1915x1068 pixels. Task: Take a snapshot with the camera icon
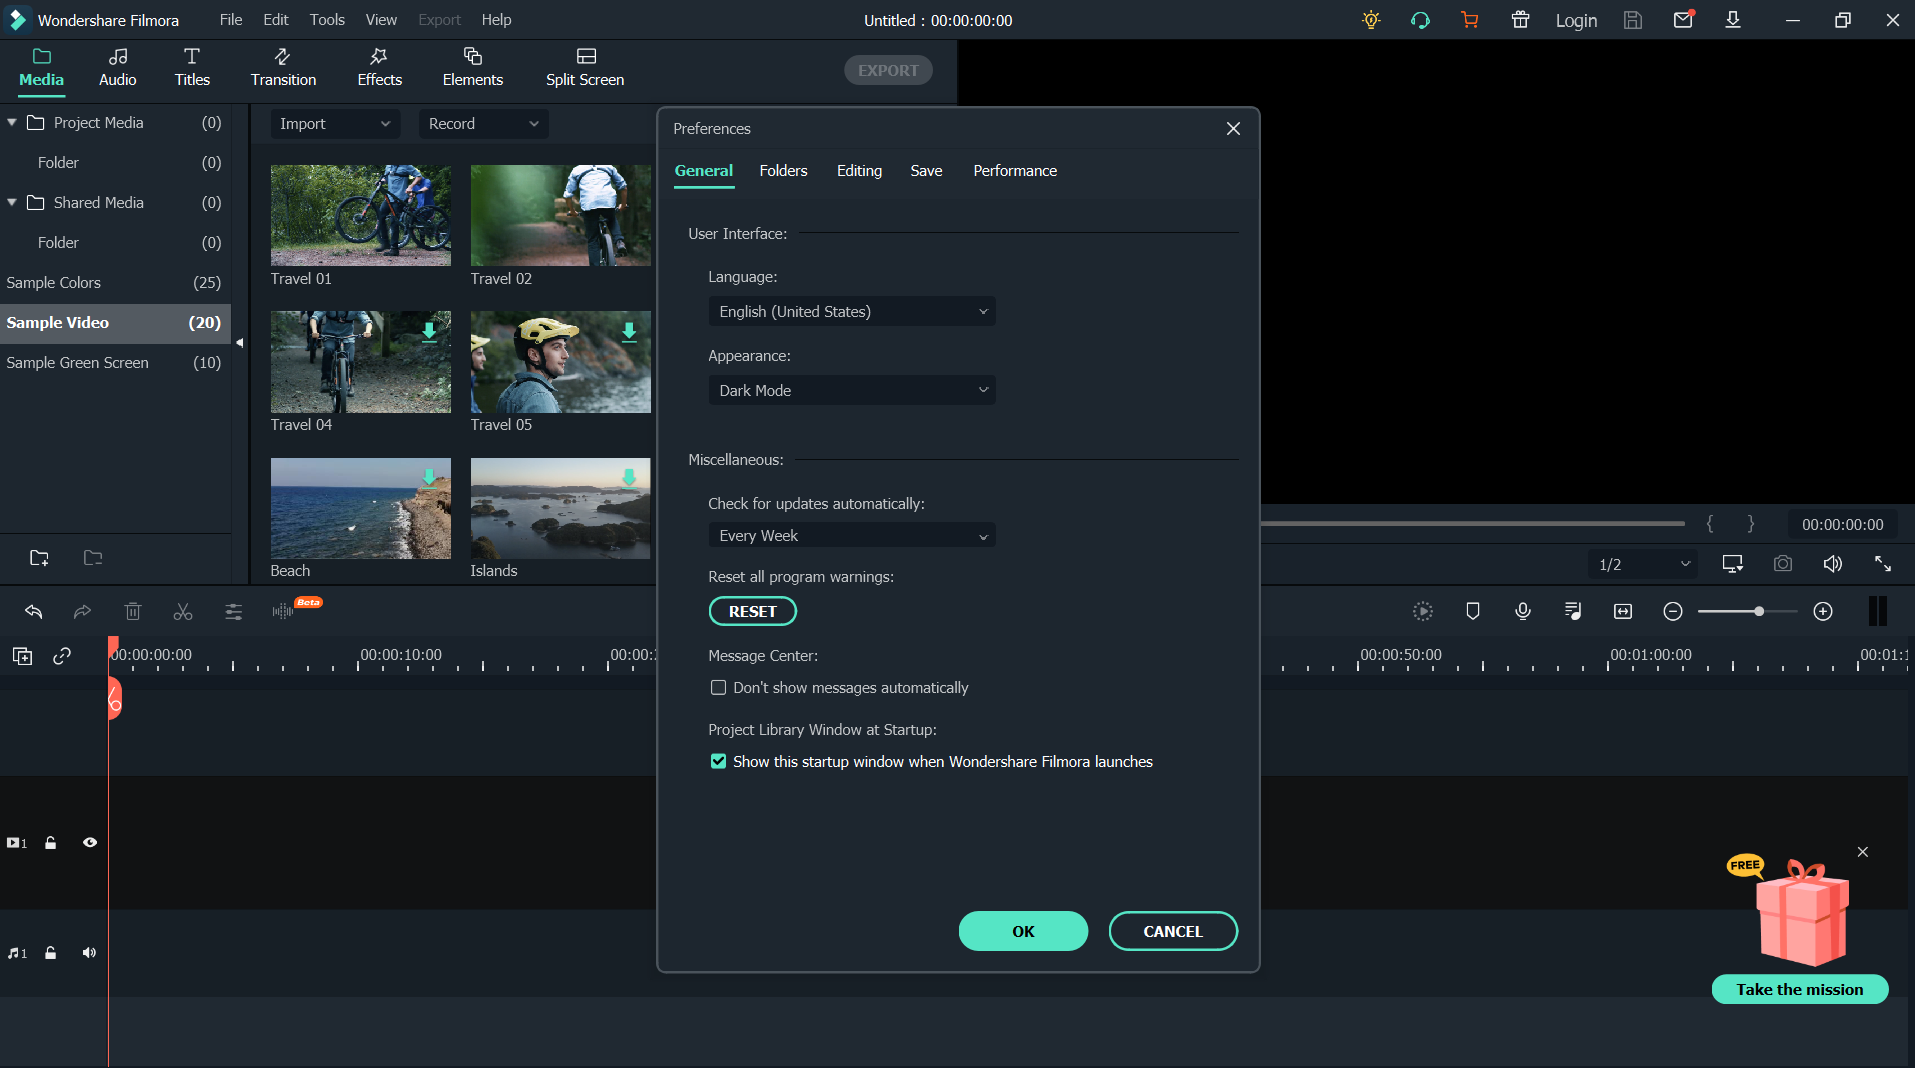[x=1782, y=563]
